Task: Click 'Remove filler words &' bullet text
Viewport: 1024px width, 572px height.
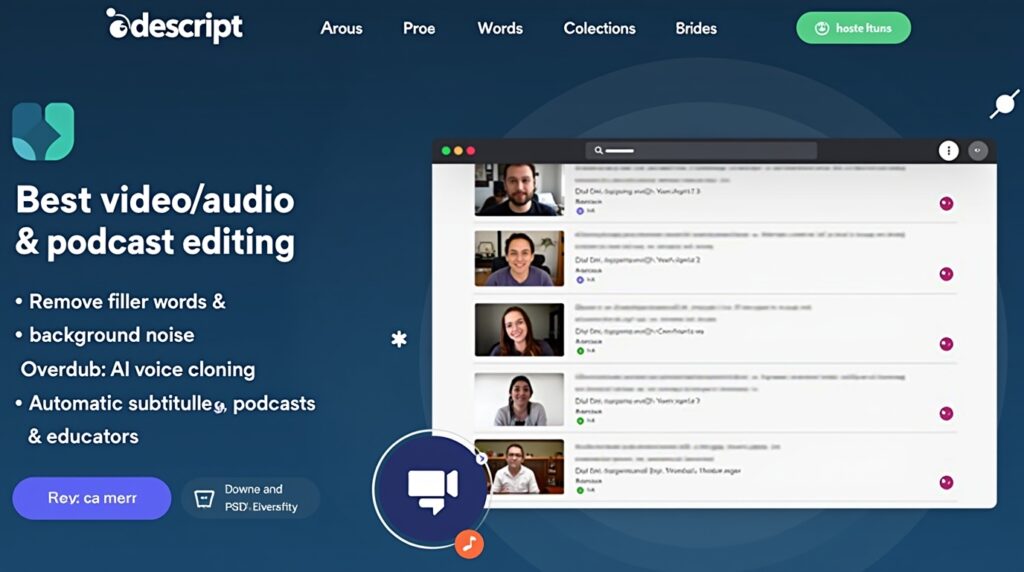Action: (127, 302)
